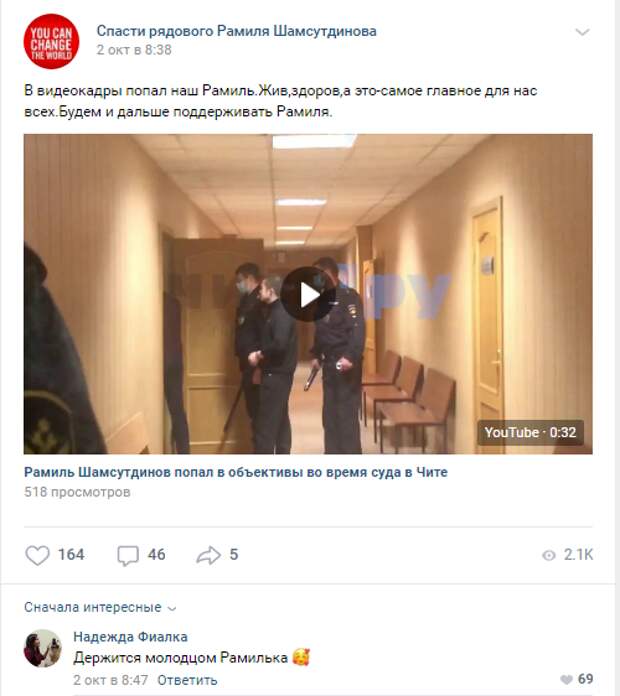Open group Спасти рядового Рамиля Шамсутдинова
The height and width of the screenshot is (696, 620).
click(x=237, y=31)
